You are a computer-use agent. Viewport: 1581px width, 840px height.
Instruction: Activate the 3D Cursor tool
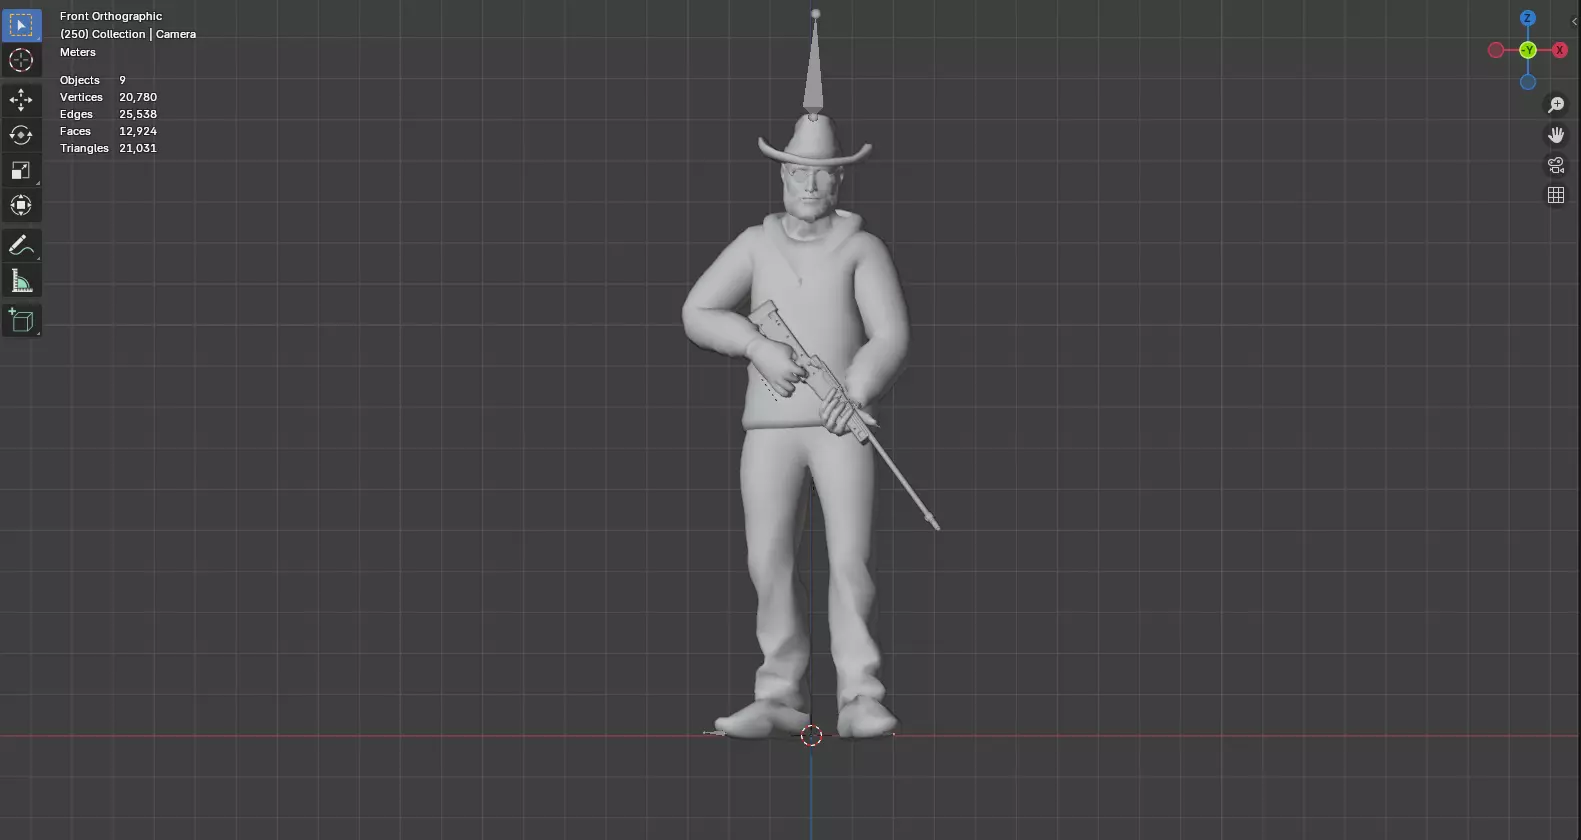pyautogui.click(x=21, y=60)
